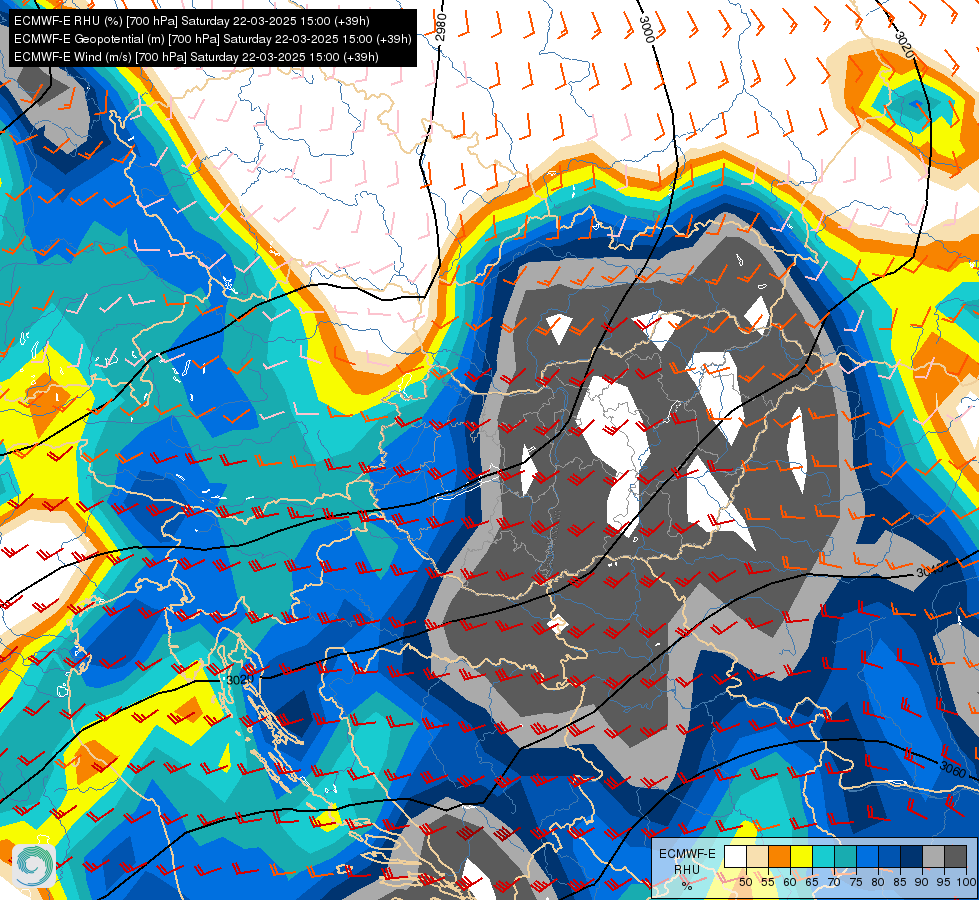Select the white legend swatch below 50
Image resolution: width=979 pixels, height=900 pixels.
[735, 856]
